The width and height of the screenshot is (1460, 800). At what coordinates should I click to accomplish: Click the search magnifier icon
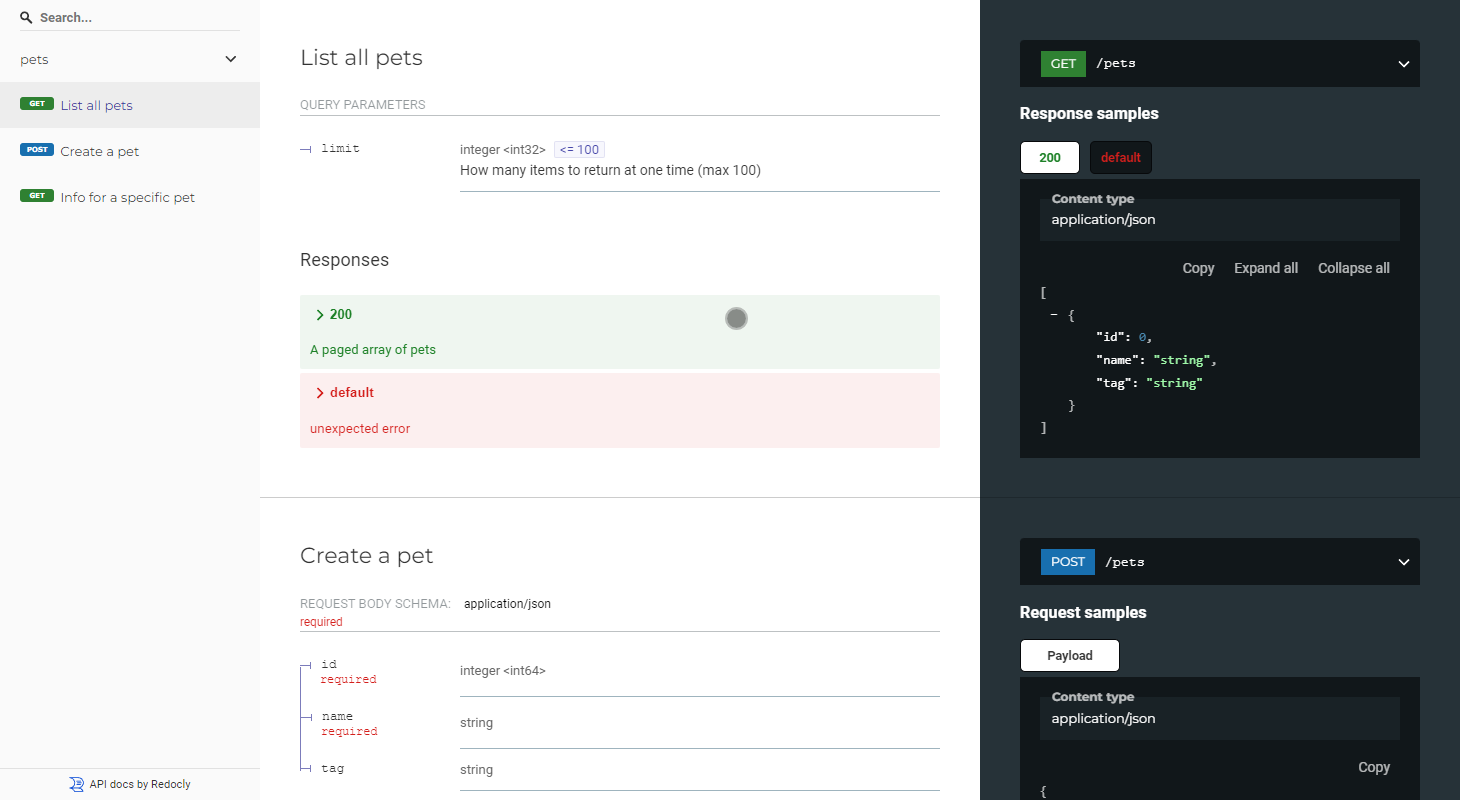(x=26, y=17)
